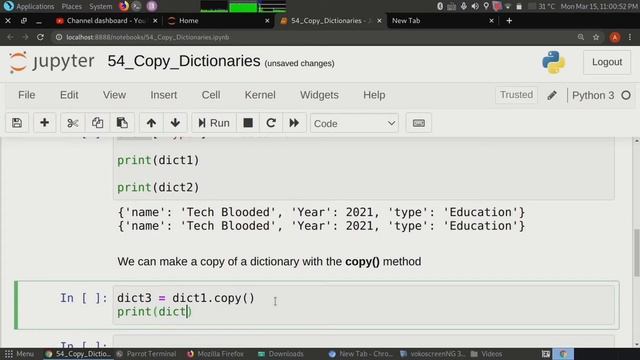Click the Bluetooth tray icon
Viewport: 640px width, 360px height.
[440, 6]
